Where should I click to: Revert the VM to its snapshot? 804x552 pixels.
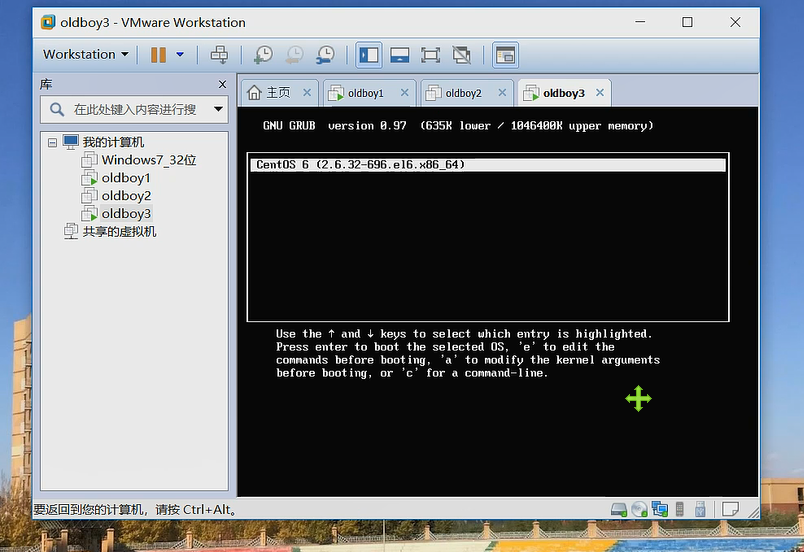[x=295, y=54]
